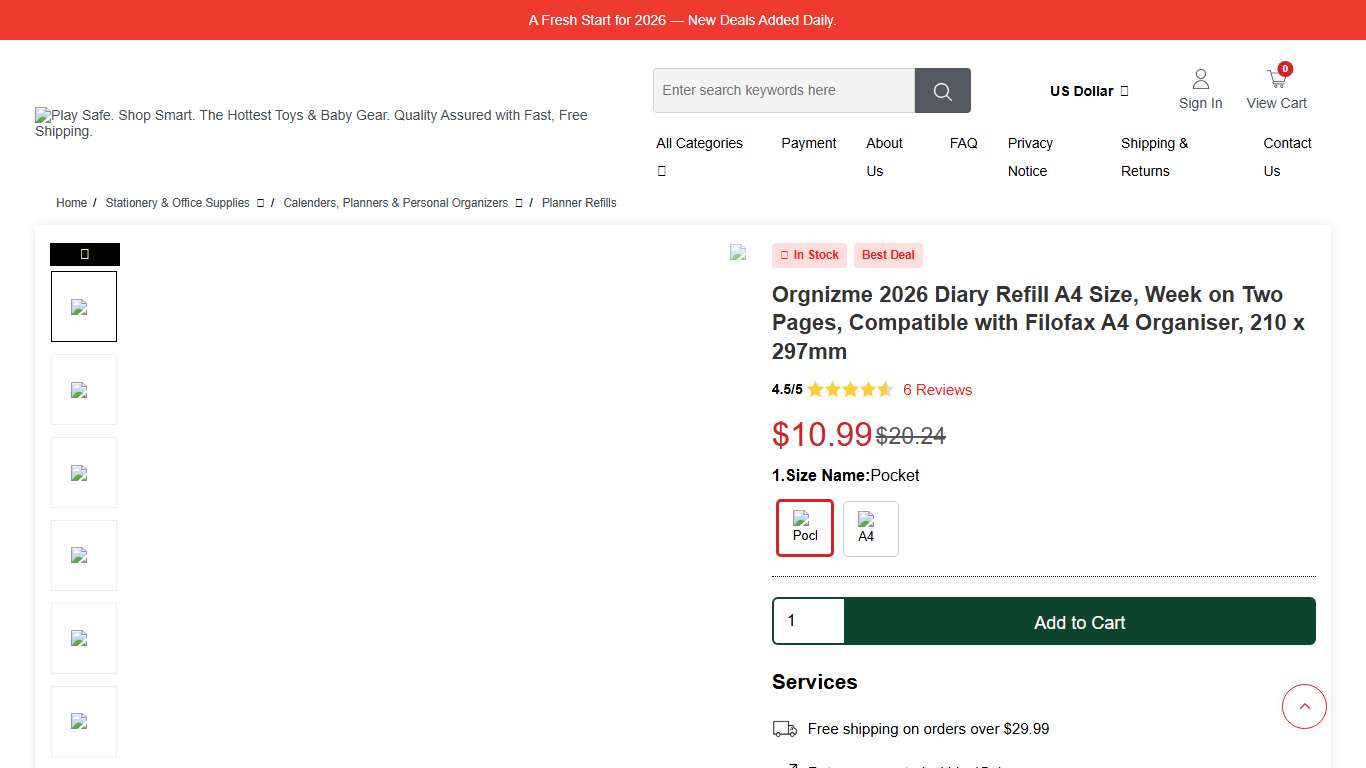Open the Sign In account icon
1366x768 pixels.
[x=1200, y=78]
